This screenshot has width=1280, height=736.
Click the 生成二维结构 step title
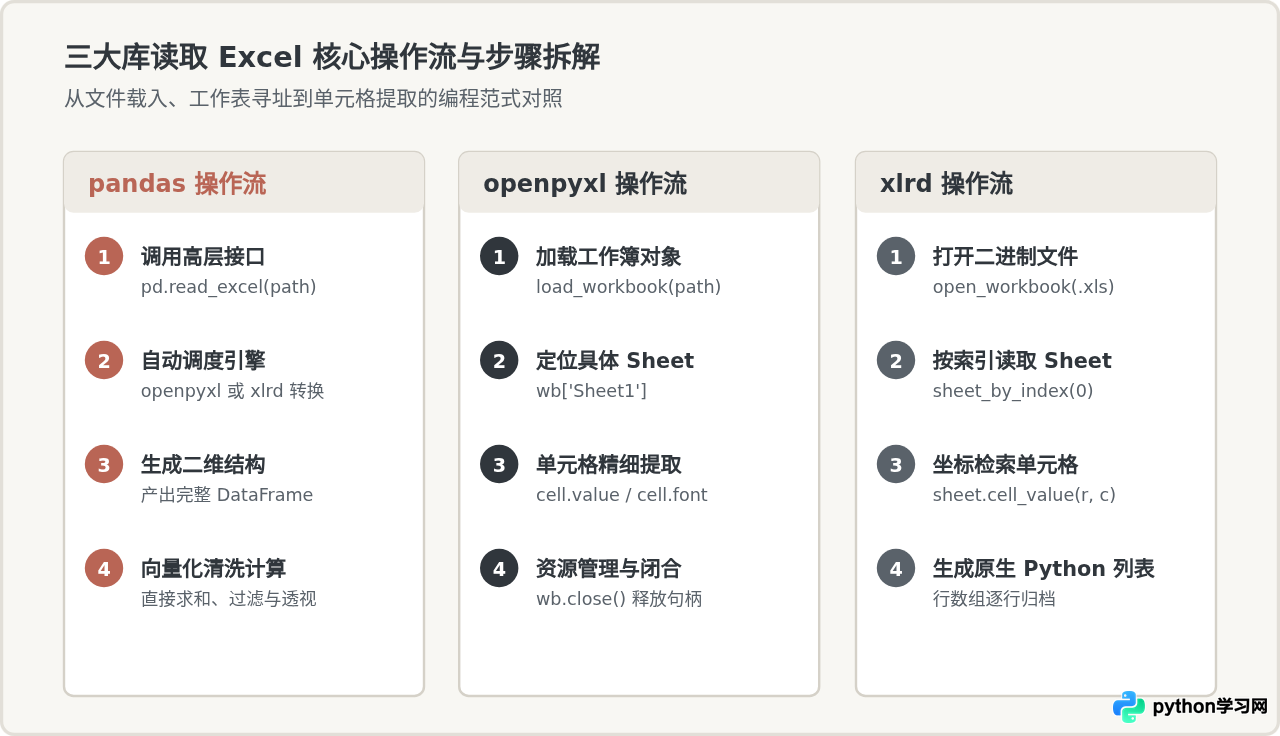(x=203, y=465)
